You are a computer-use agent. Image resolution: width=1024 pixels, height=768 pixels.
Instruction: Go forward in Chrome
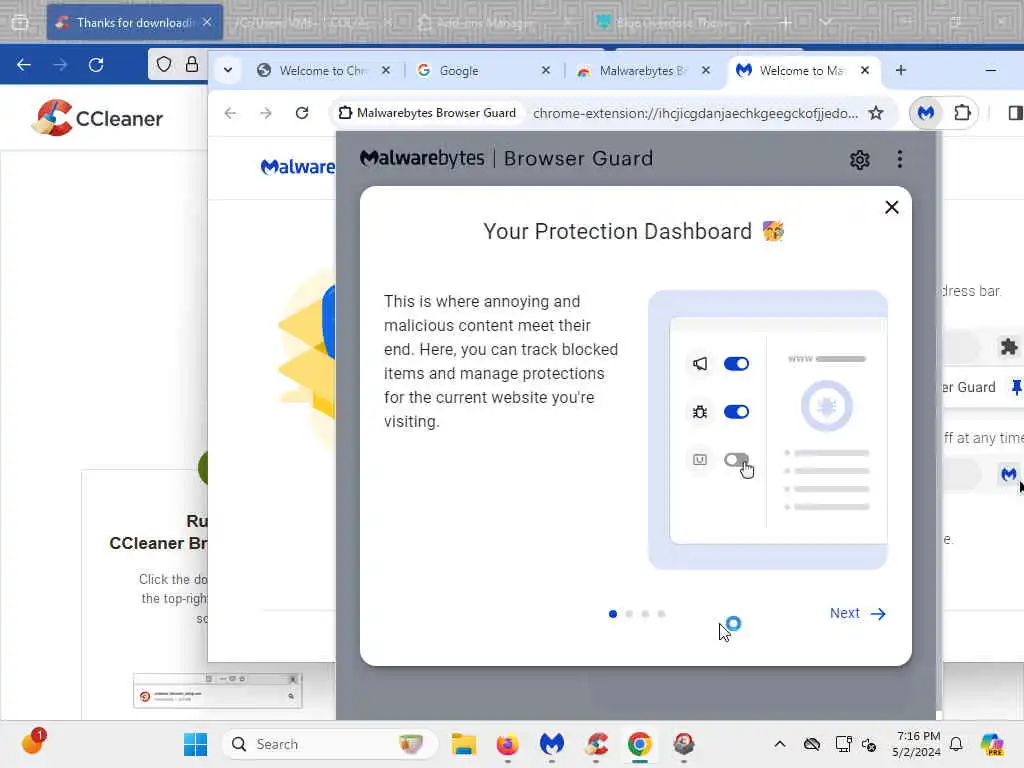266,113
